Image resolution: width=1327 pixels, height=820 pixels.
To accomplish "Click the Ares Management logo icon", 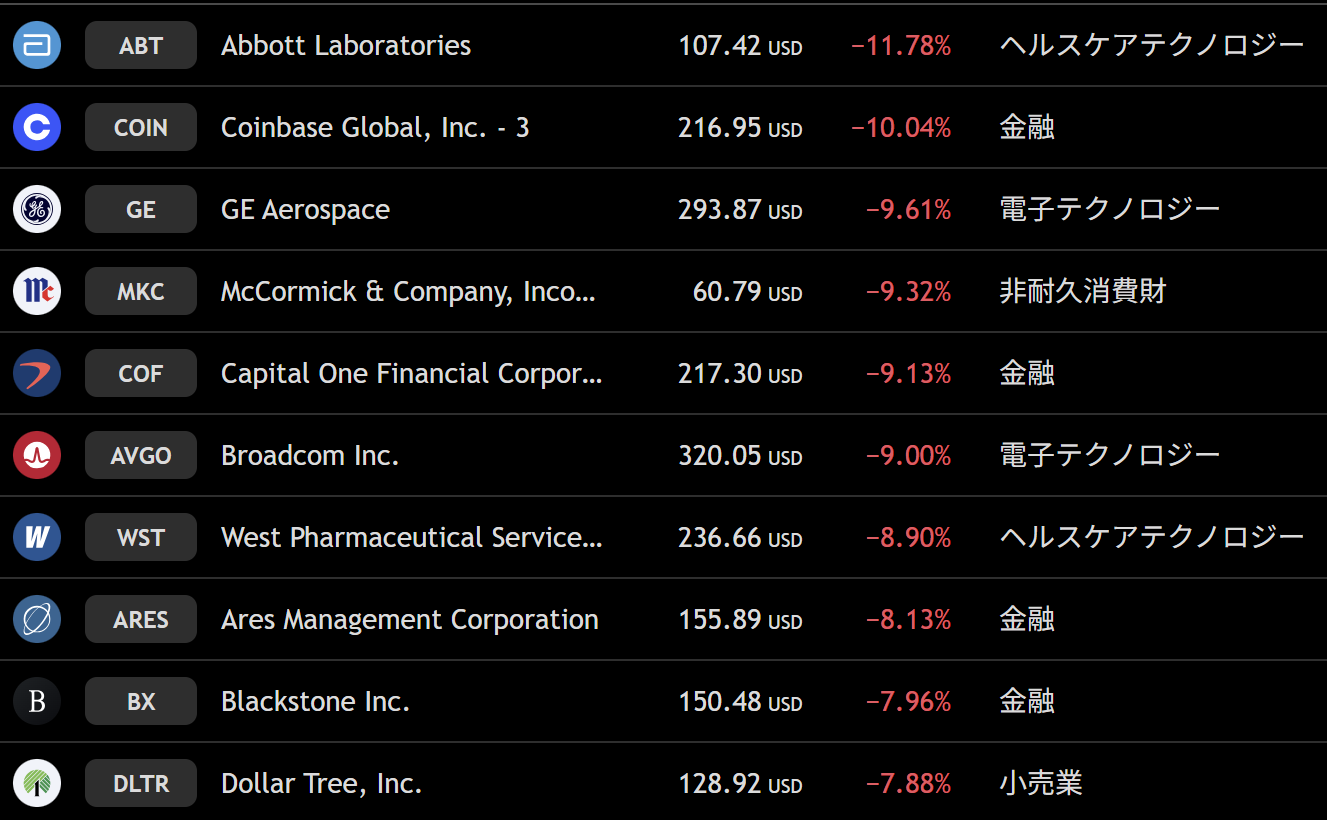I will (37, 620).
